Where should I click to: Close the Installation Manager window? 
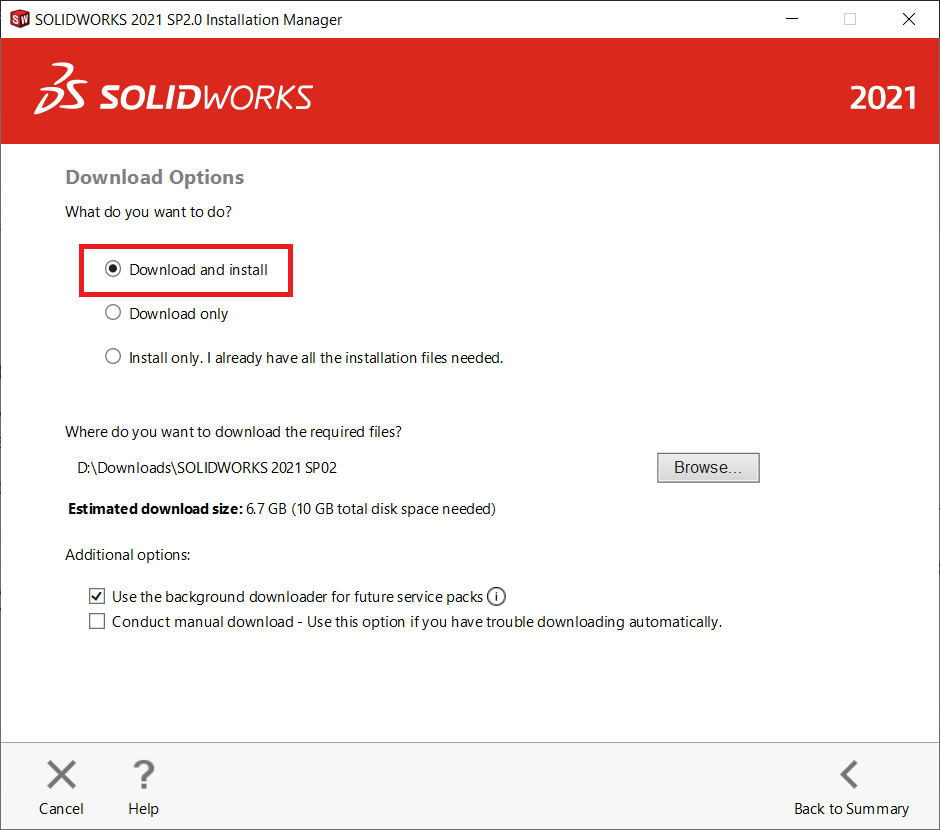[x=908, y=19]
